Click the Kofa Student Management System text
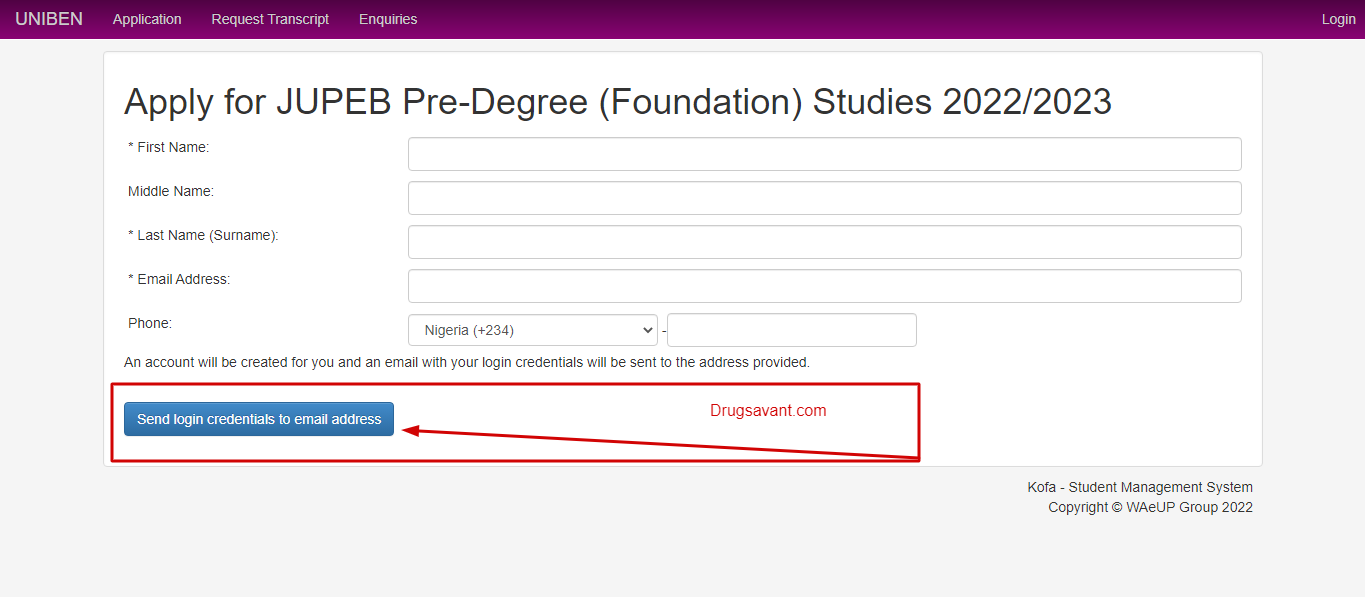 1139,487
